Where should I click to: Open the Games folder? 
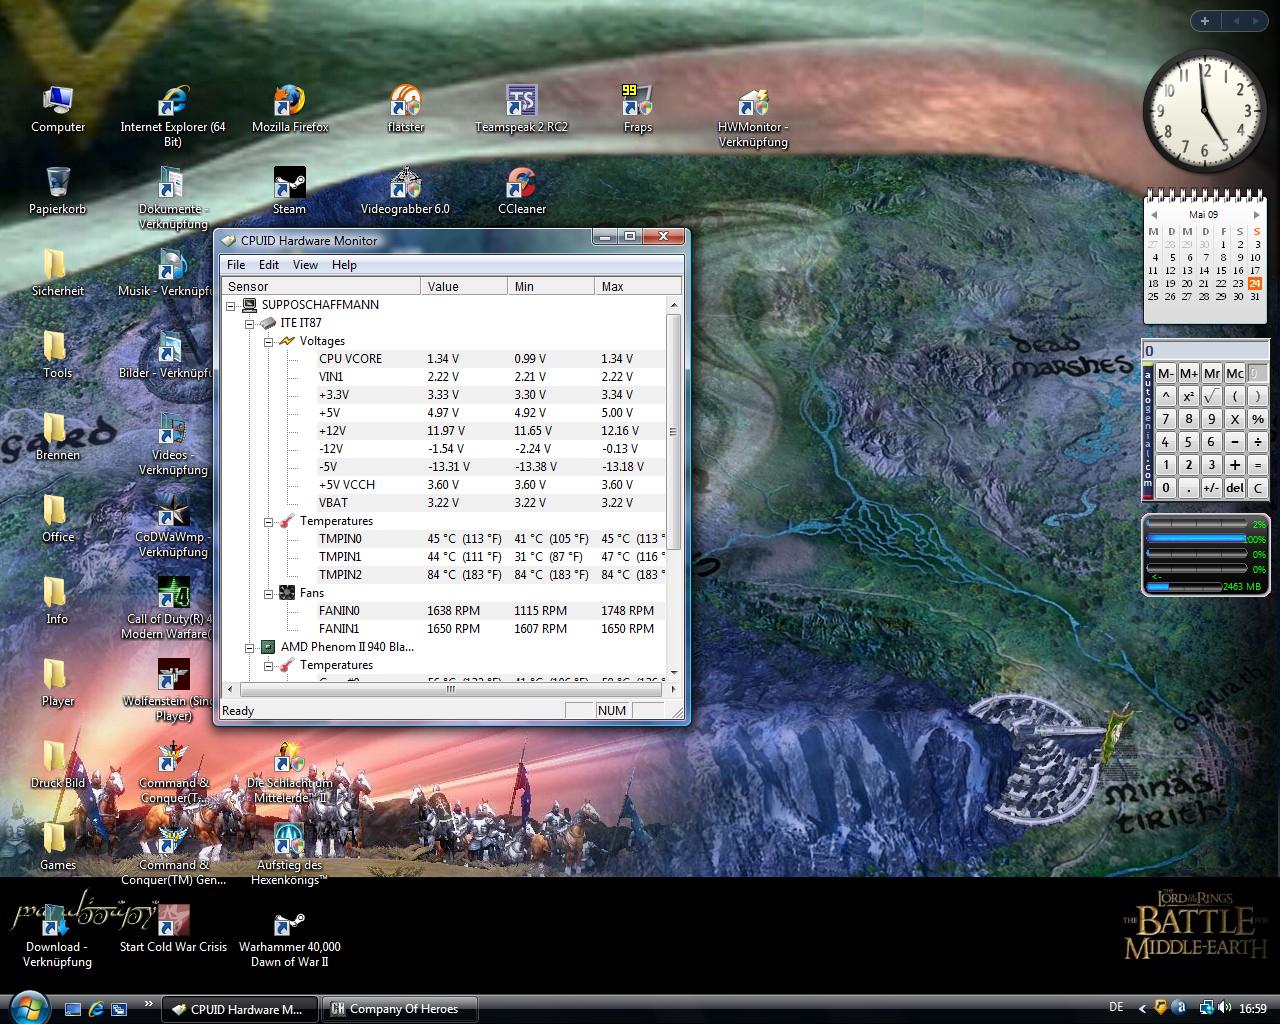tap(57, 848)
